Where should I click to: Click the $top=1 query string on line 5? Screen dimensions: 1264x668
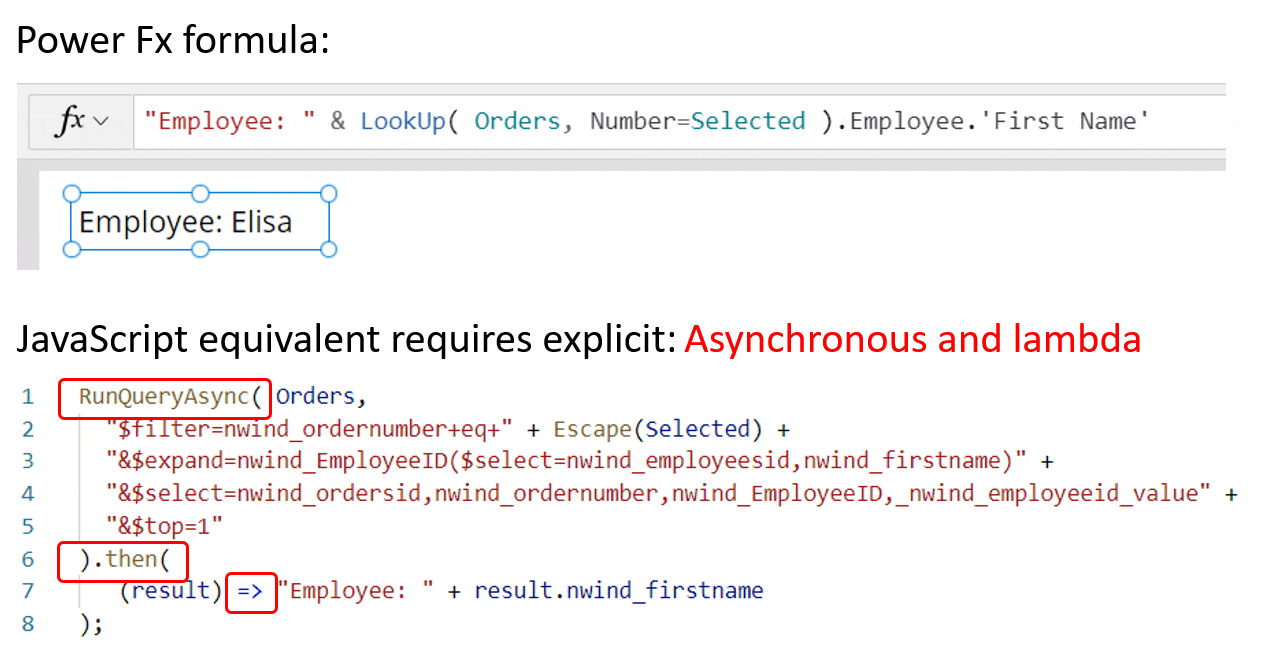coord(166,526)
